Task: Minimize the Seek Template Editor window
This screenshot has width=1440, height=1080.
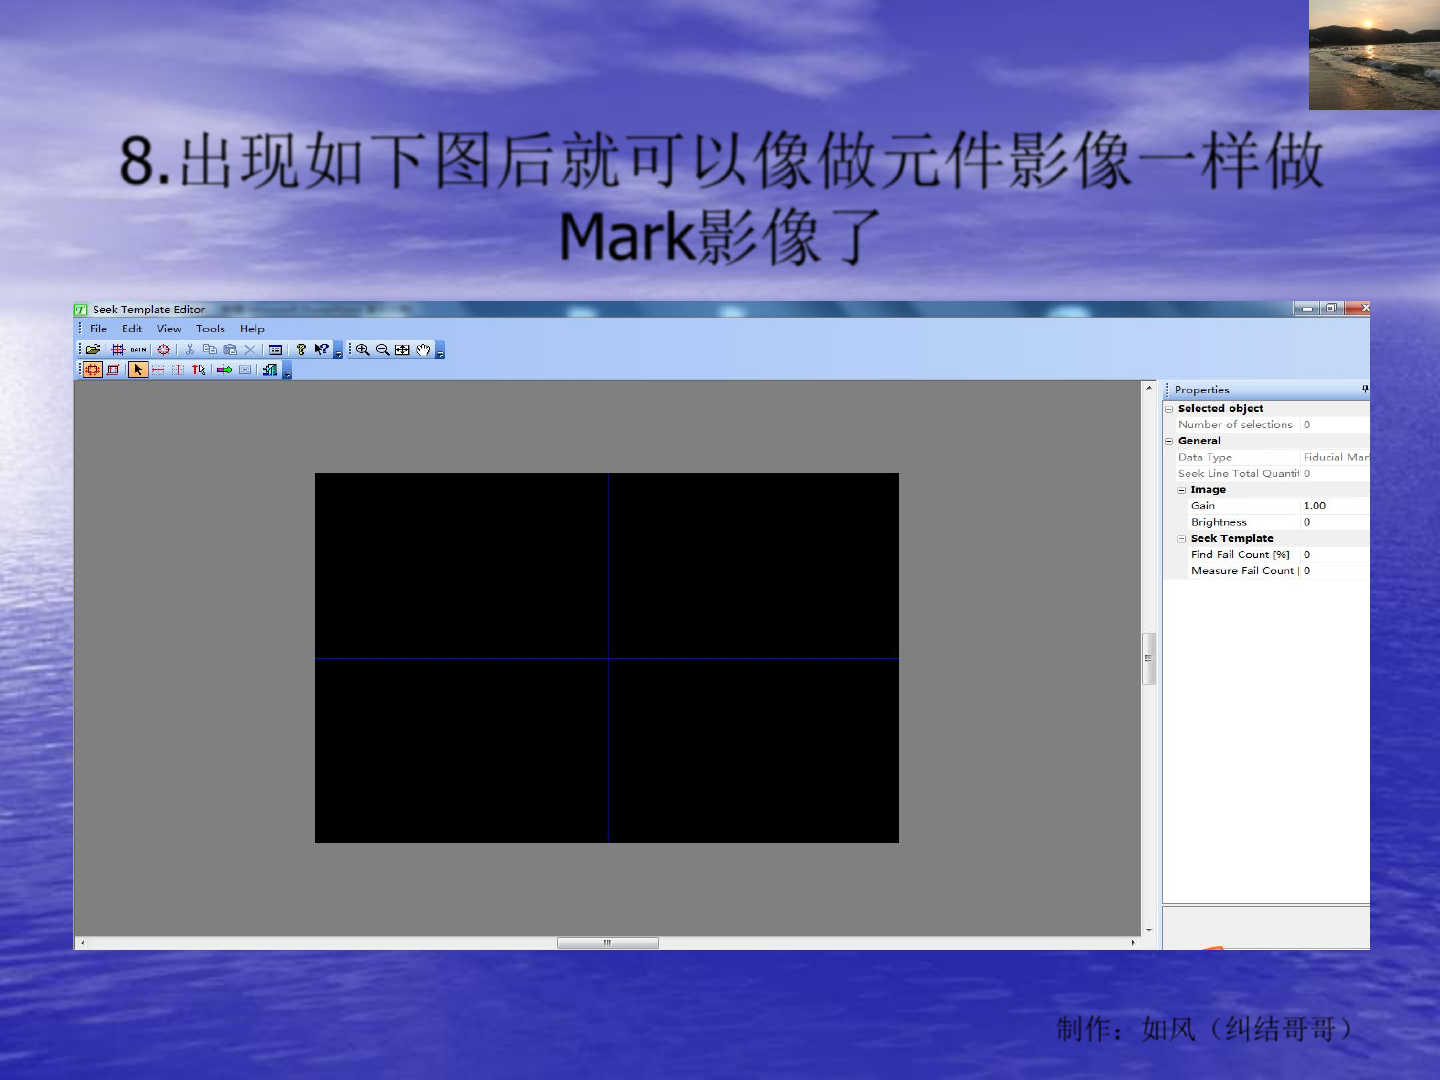Action: [1307, 309]
